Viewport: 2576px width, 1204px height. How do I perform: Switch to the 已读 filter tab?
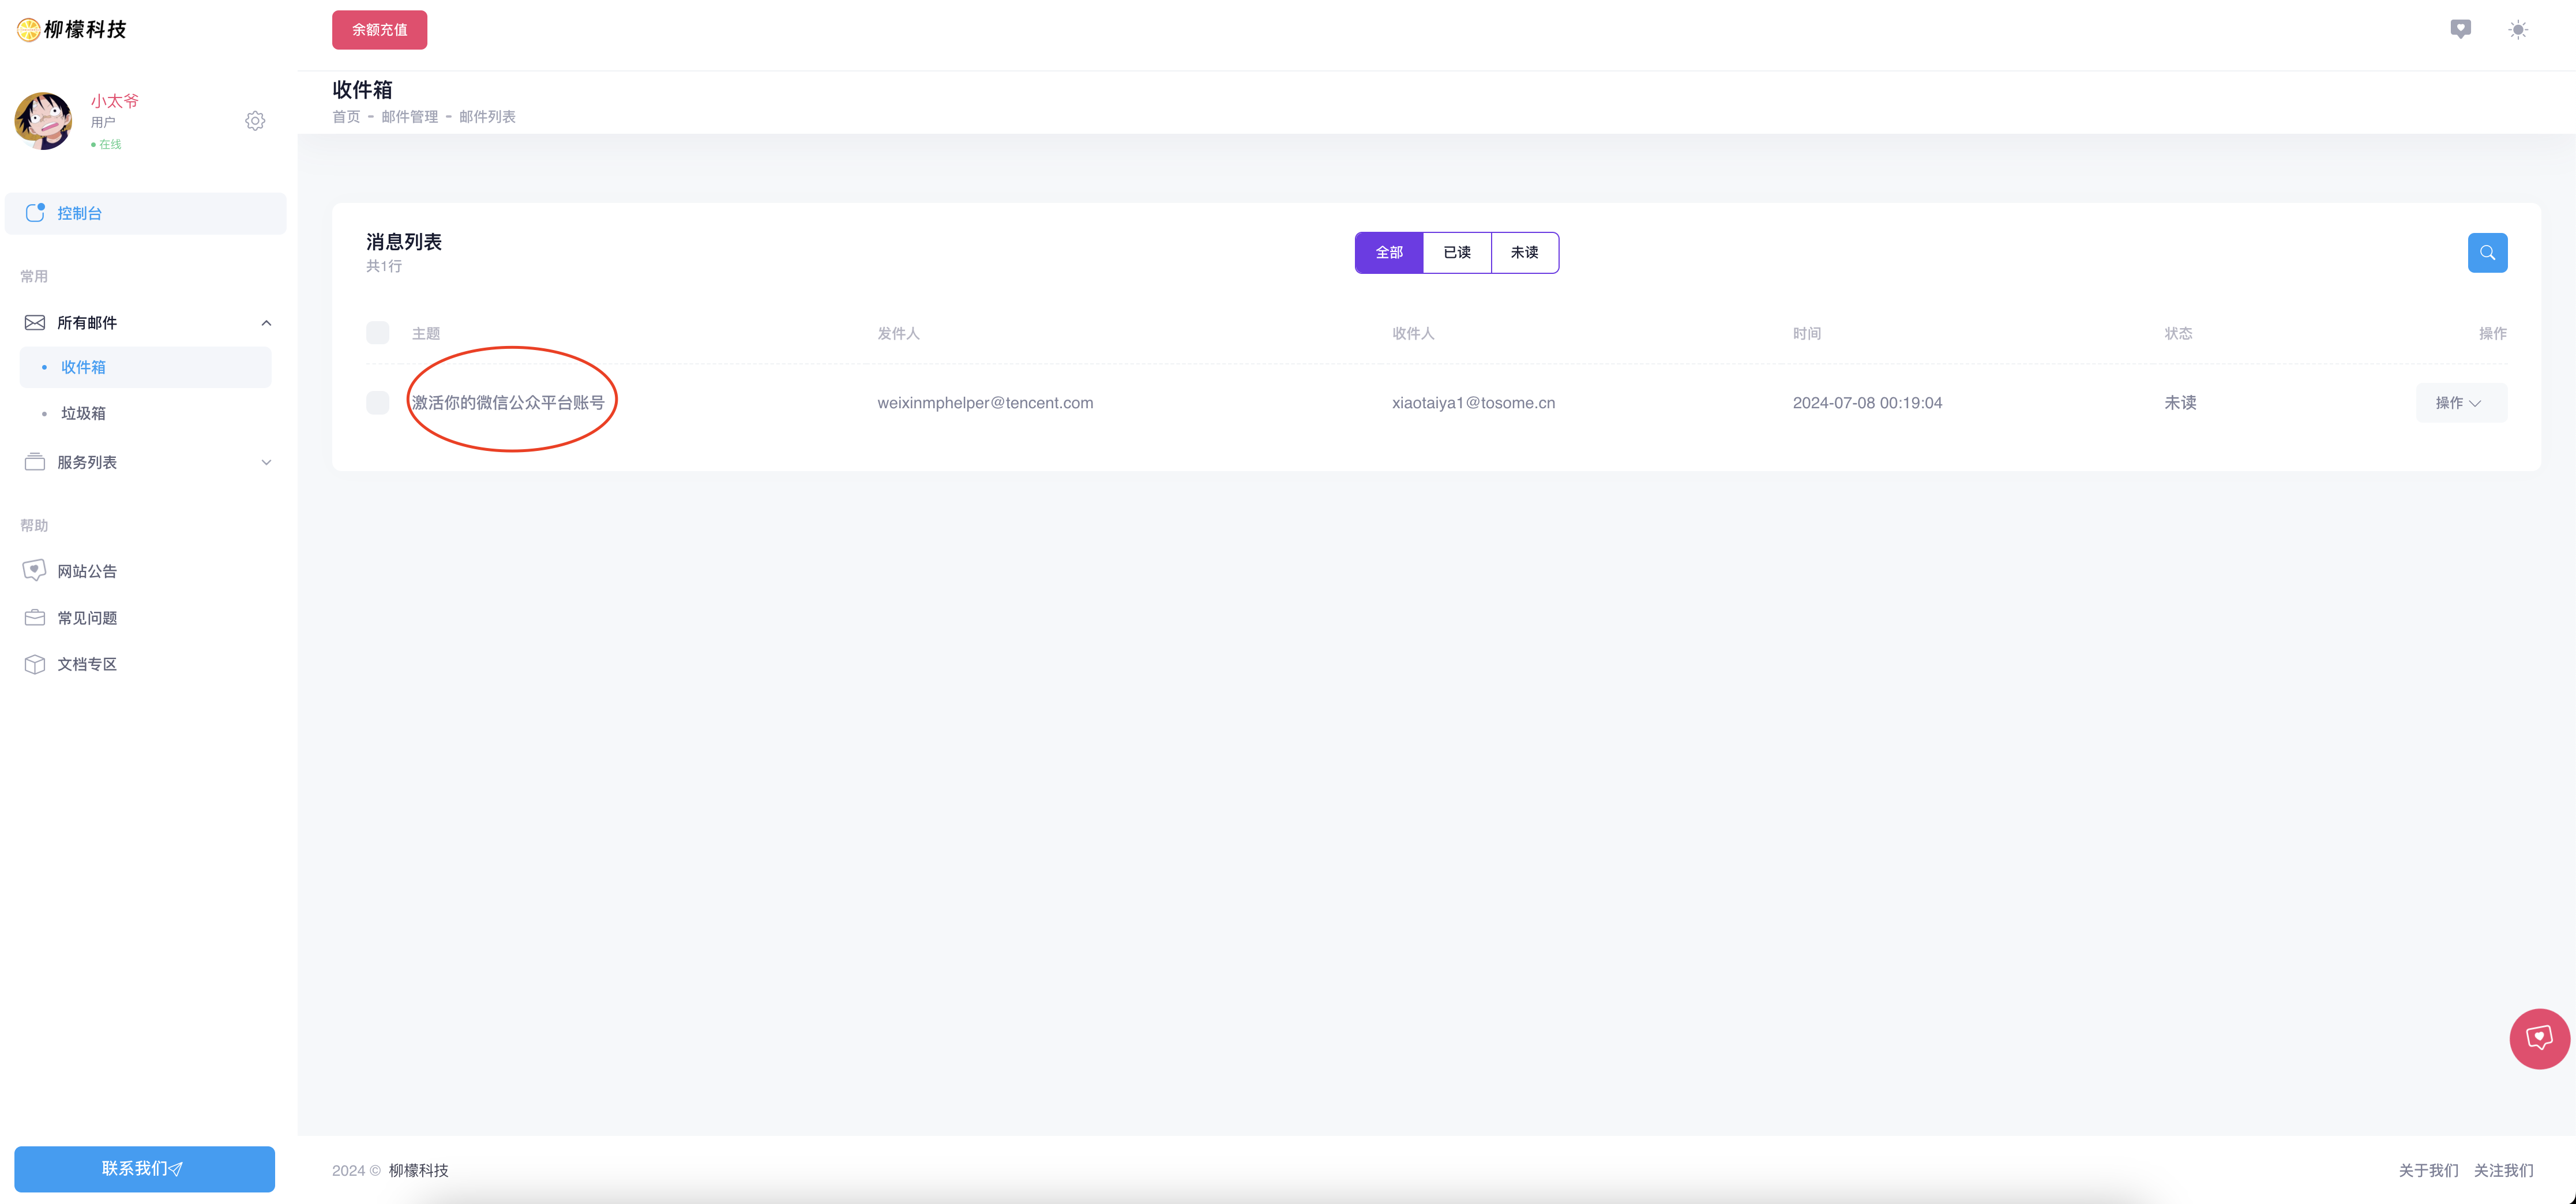pos(1456,253)
